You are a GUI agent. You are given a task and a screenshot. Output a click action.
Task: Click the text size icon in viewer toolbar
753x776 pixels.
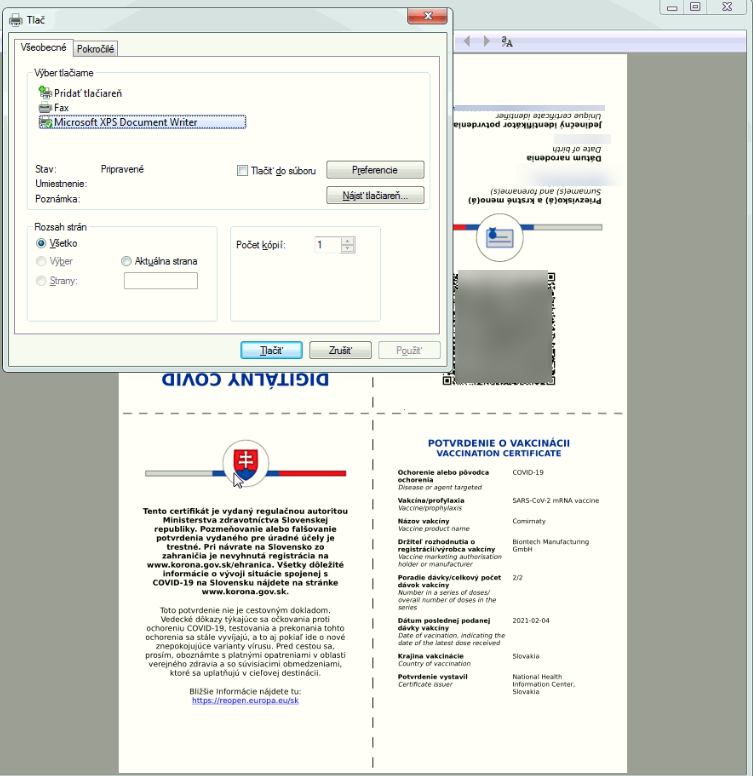pos(507,42)
